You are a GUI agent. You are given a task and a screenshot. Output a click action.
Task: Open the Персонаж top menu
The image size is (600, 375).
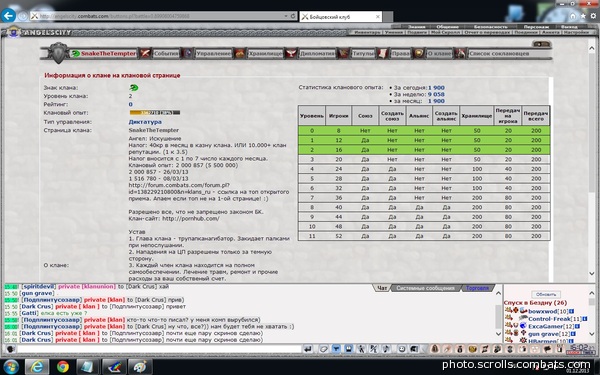pos(536,27)
